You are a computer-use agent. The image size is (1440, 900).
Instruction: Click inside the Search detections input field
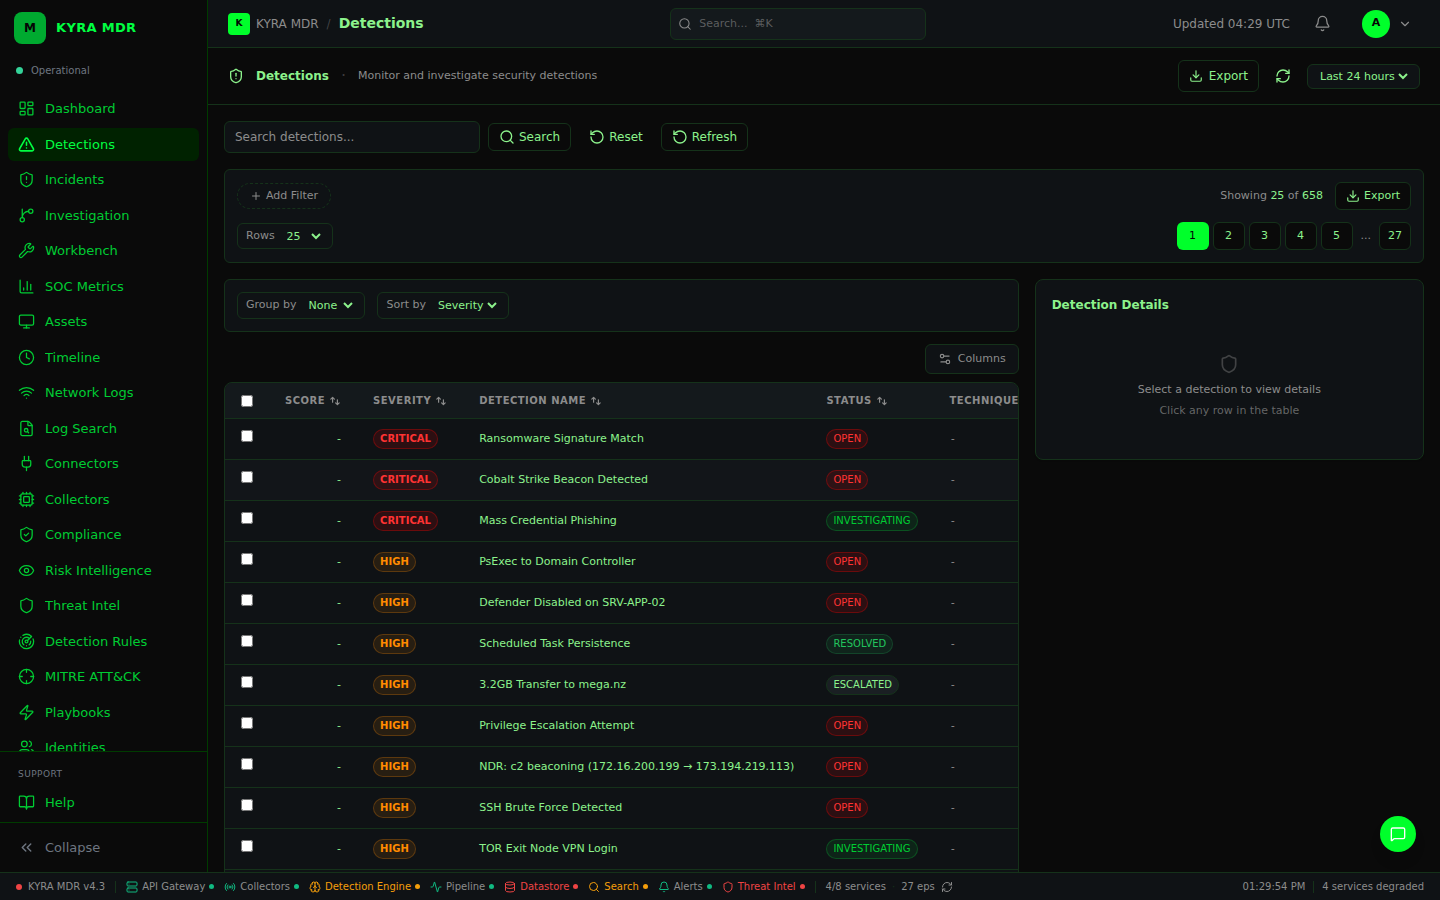pyautogui.click(x=351, y=136)
